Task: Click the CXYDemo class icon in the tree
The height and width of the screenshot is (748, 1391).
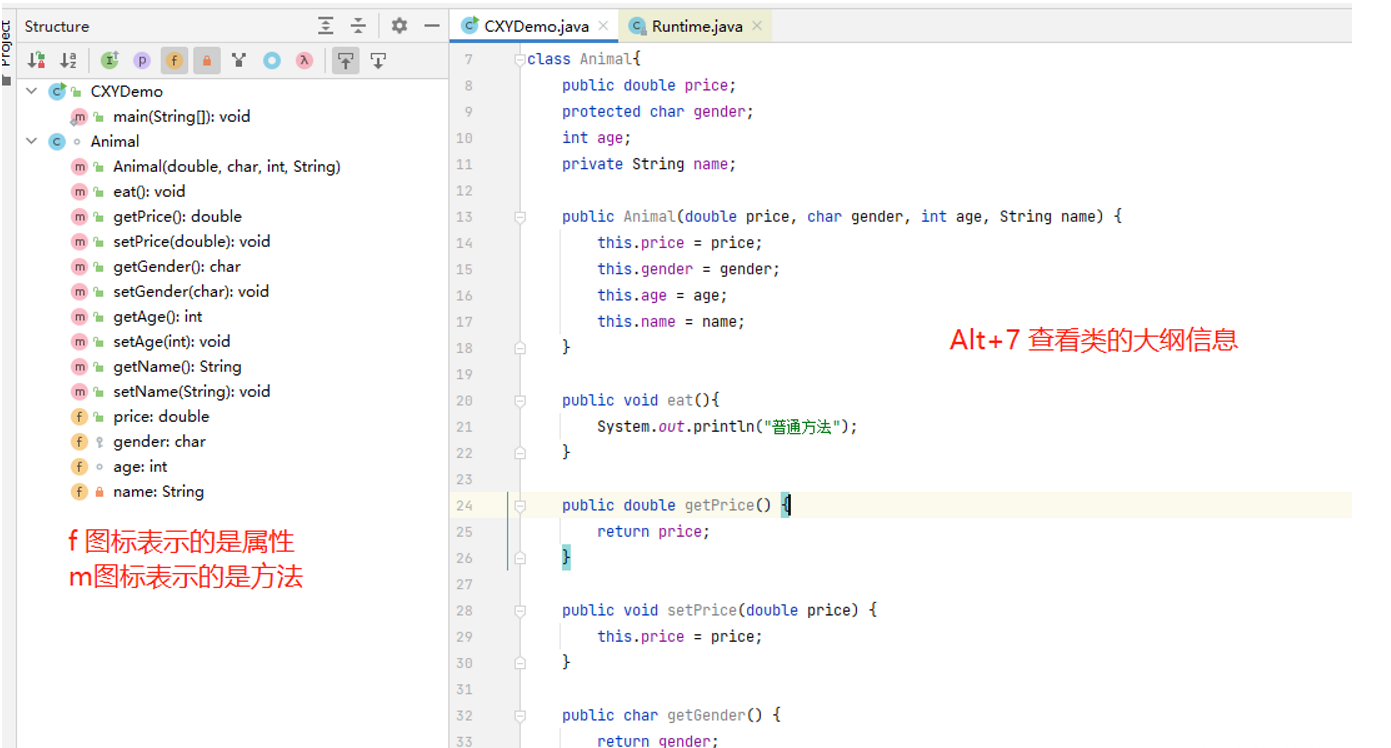Action: click(57, 91)
